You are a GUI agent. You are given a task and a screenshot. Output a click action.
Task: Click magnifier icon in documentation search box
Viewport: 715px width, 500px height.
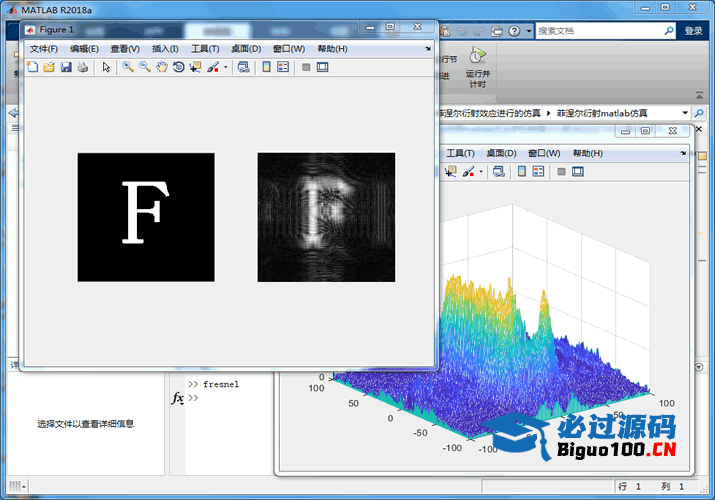668,31
